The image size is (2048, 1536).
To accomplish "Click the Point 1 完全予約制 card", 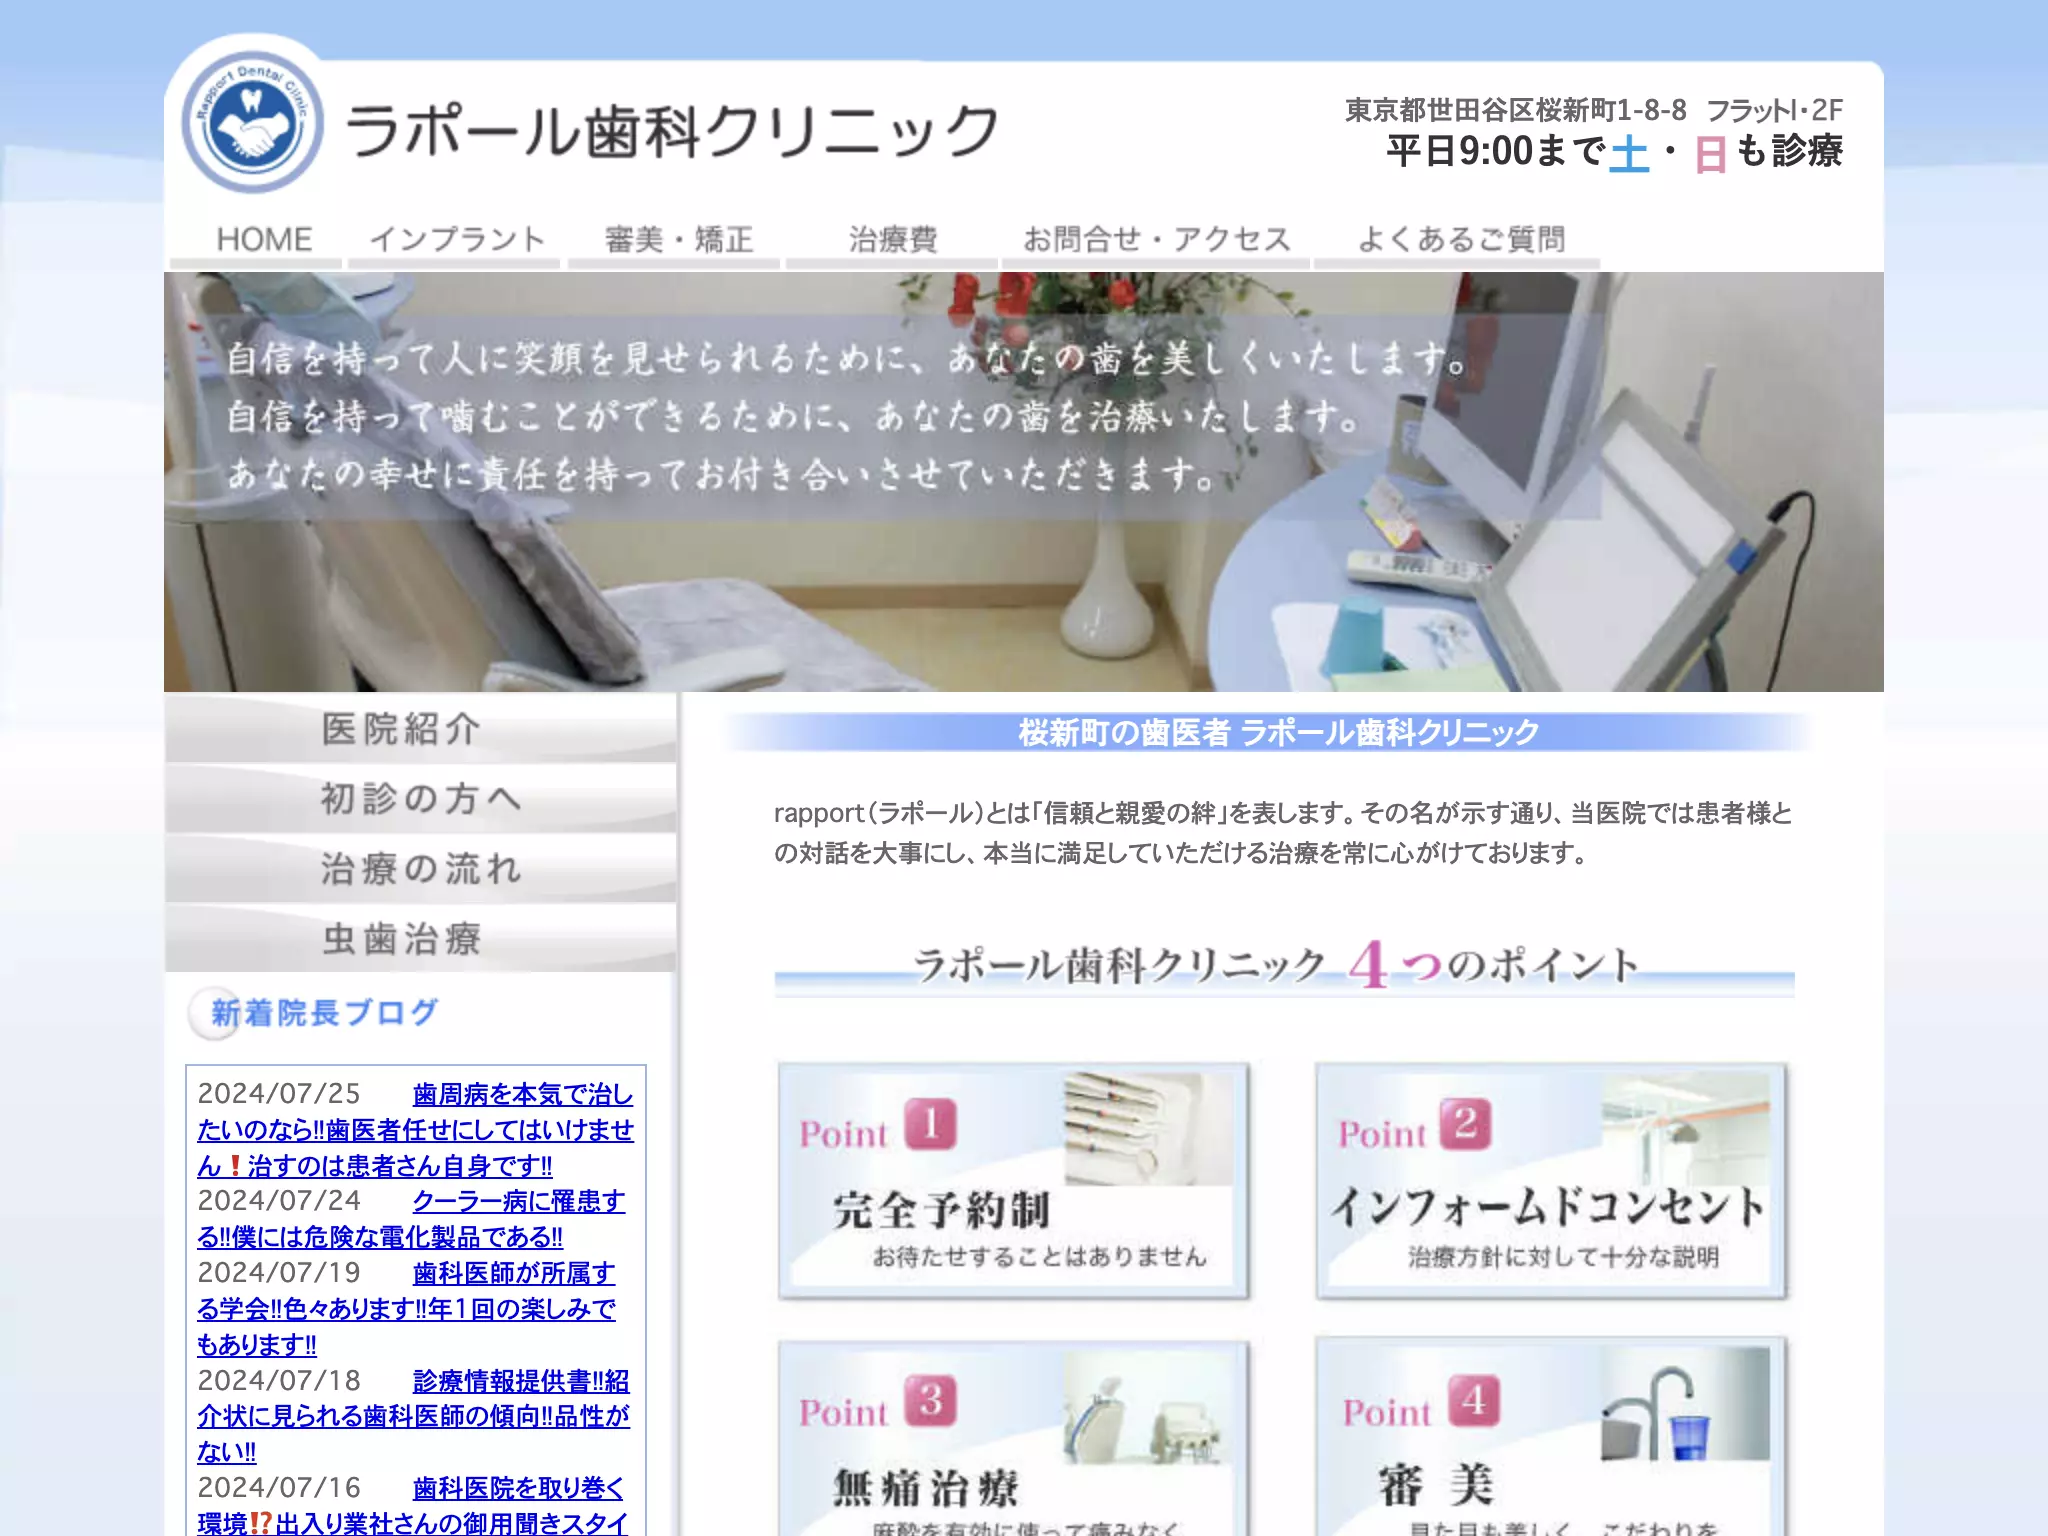I will (1014, 1181).
